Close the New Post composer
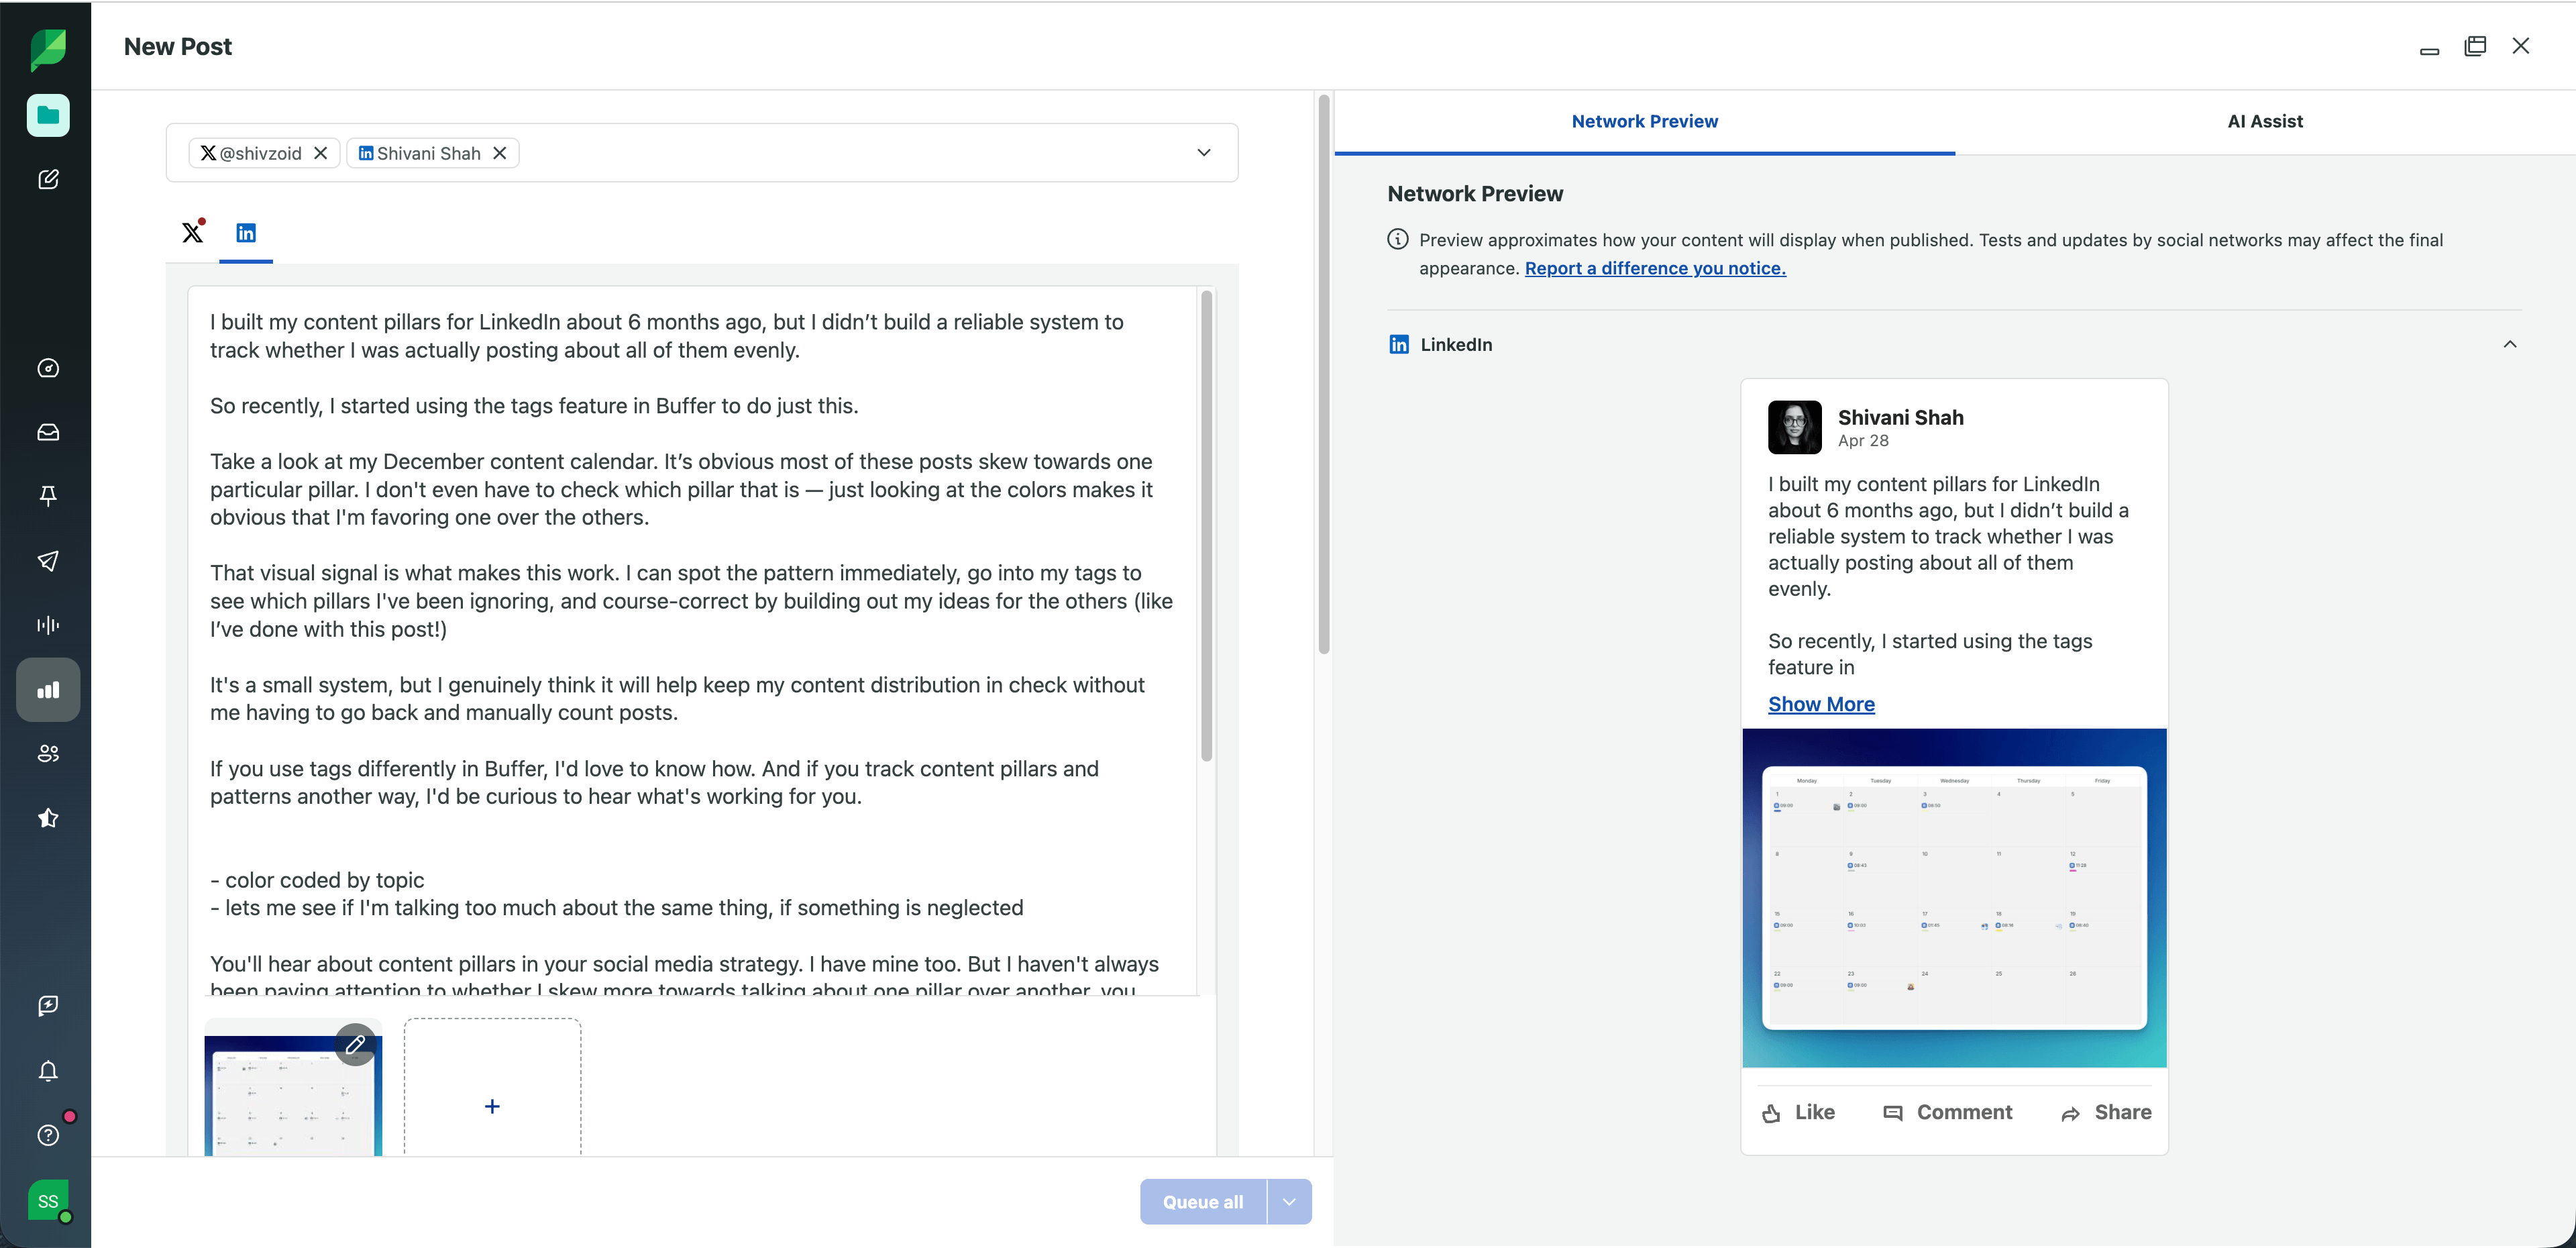The height and width of the screenshot is (1248, 2576). coord(2521,46)
